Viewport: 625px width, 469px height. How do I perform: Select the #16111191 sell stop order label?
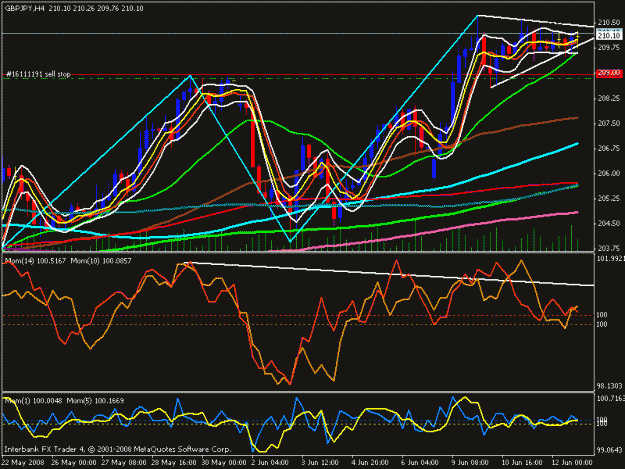pos(38,74)
